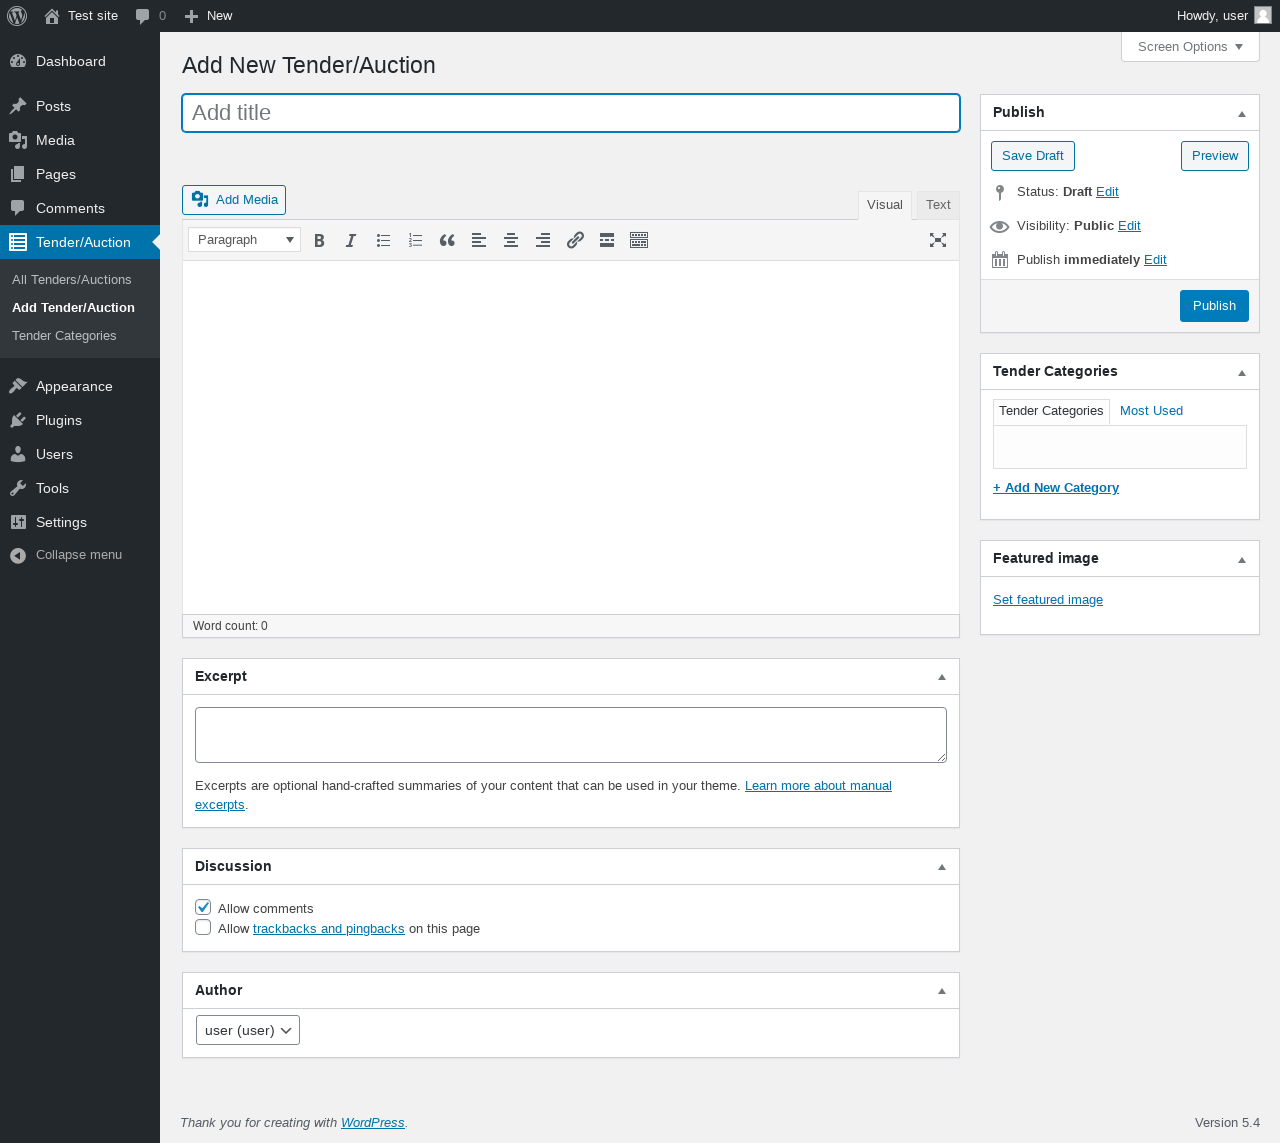Image resolution: width=1280 pixels, height=1143 pixels.
Task: Insert or edit link
Action: (x=575, y=240)
